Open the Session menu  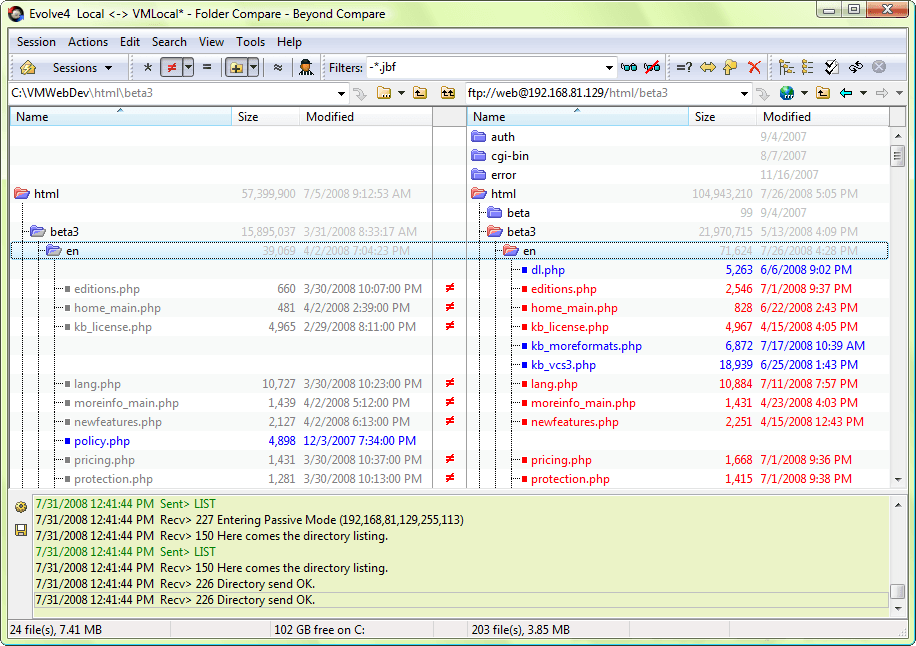[x=36, y=42]
